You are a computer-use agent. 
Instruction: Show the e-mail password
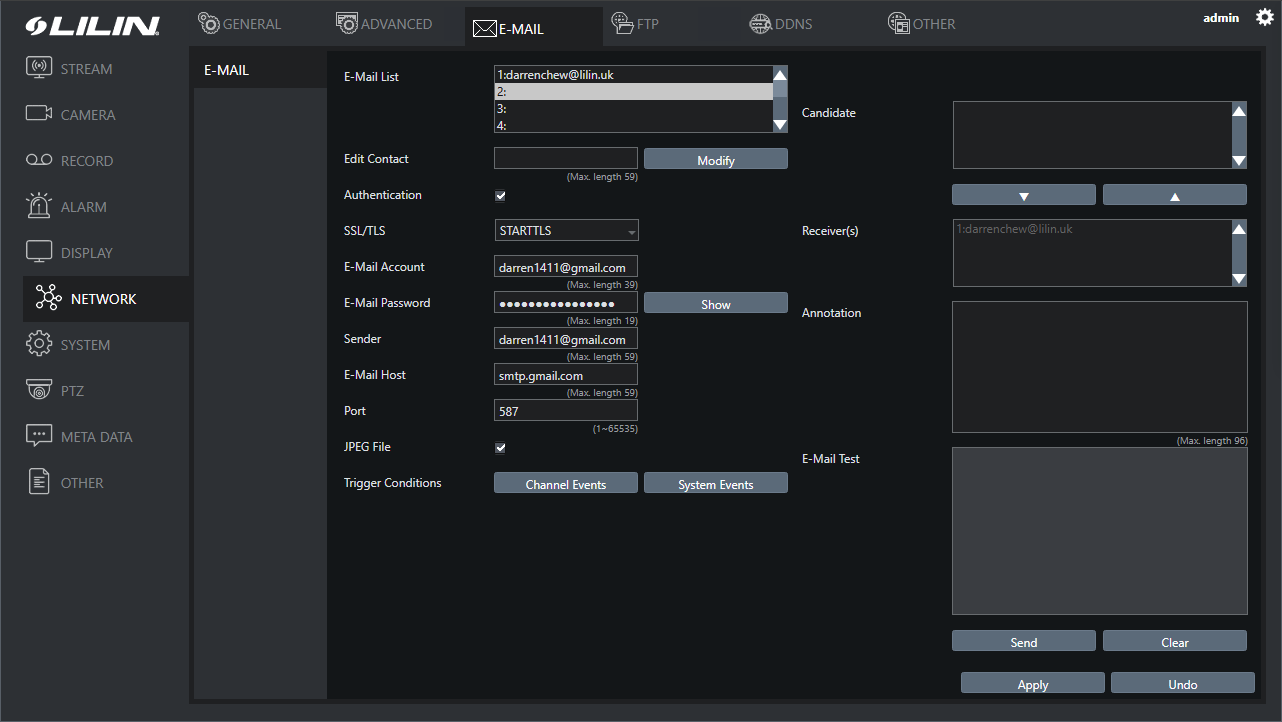pyautogui.click(x=716, y=303)
